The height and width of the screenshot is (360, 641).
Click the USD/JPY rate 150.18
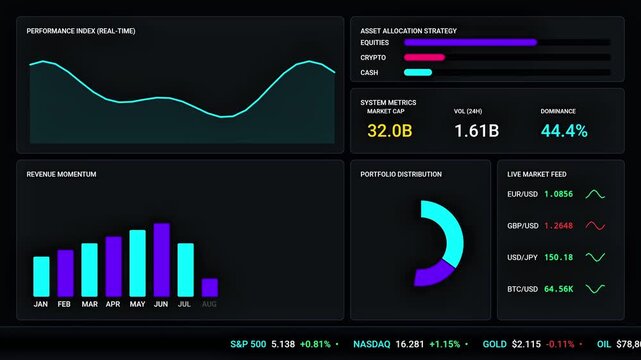(x=558, y=257)
